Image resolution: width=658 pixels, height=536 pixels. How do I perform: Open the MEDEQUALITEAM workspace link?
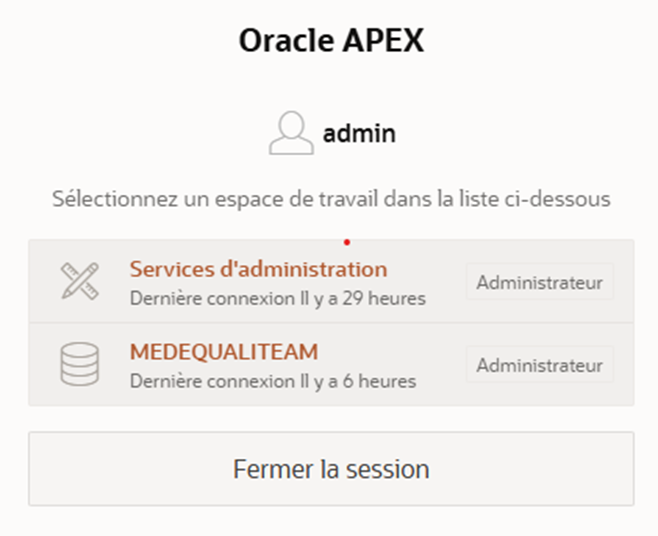[224, 352]
